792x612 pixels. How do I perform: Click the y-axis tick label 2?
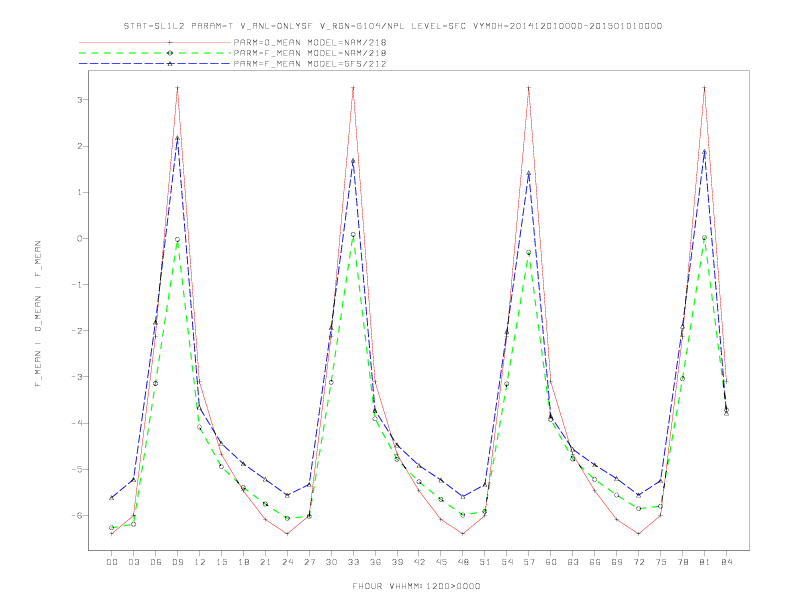click(79, 146)
